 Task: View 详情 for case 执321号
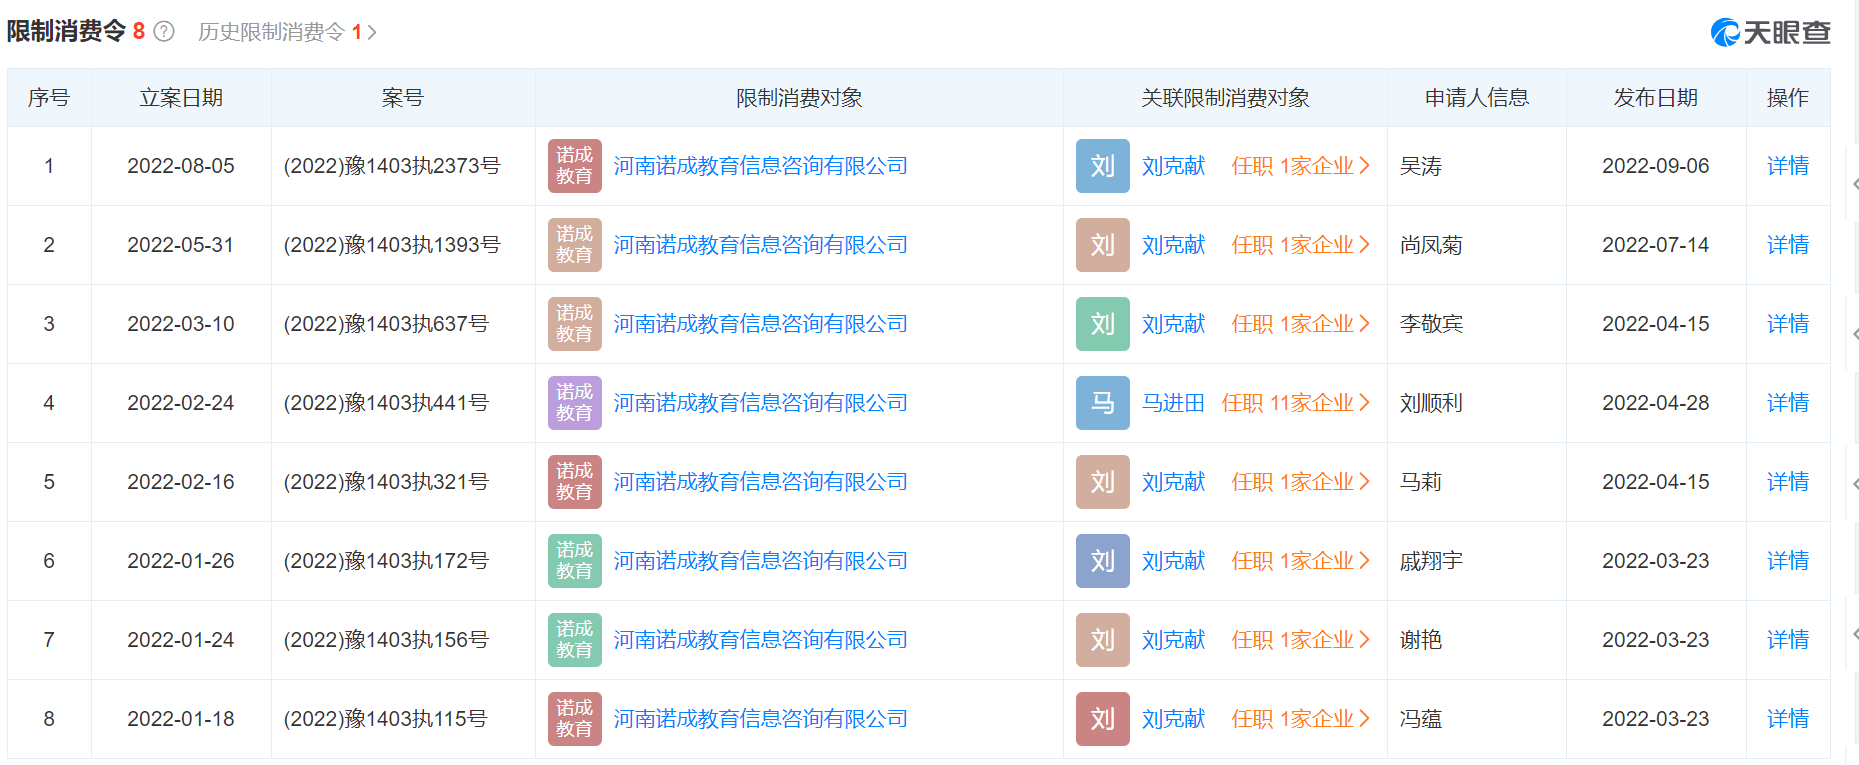pyautogui.click(x=1788, y=482)
